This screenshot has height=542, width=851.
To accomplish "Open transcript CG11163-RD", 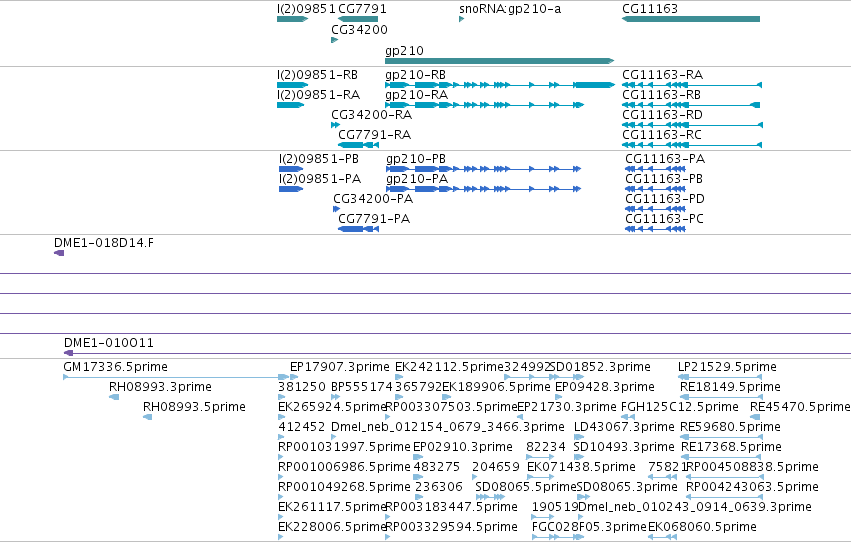I will tap(662, 115).
